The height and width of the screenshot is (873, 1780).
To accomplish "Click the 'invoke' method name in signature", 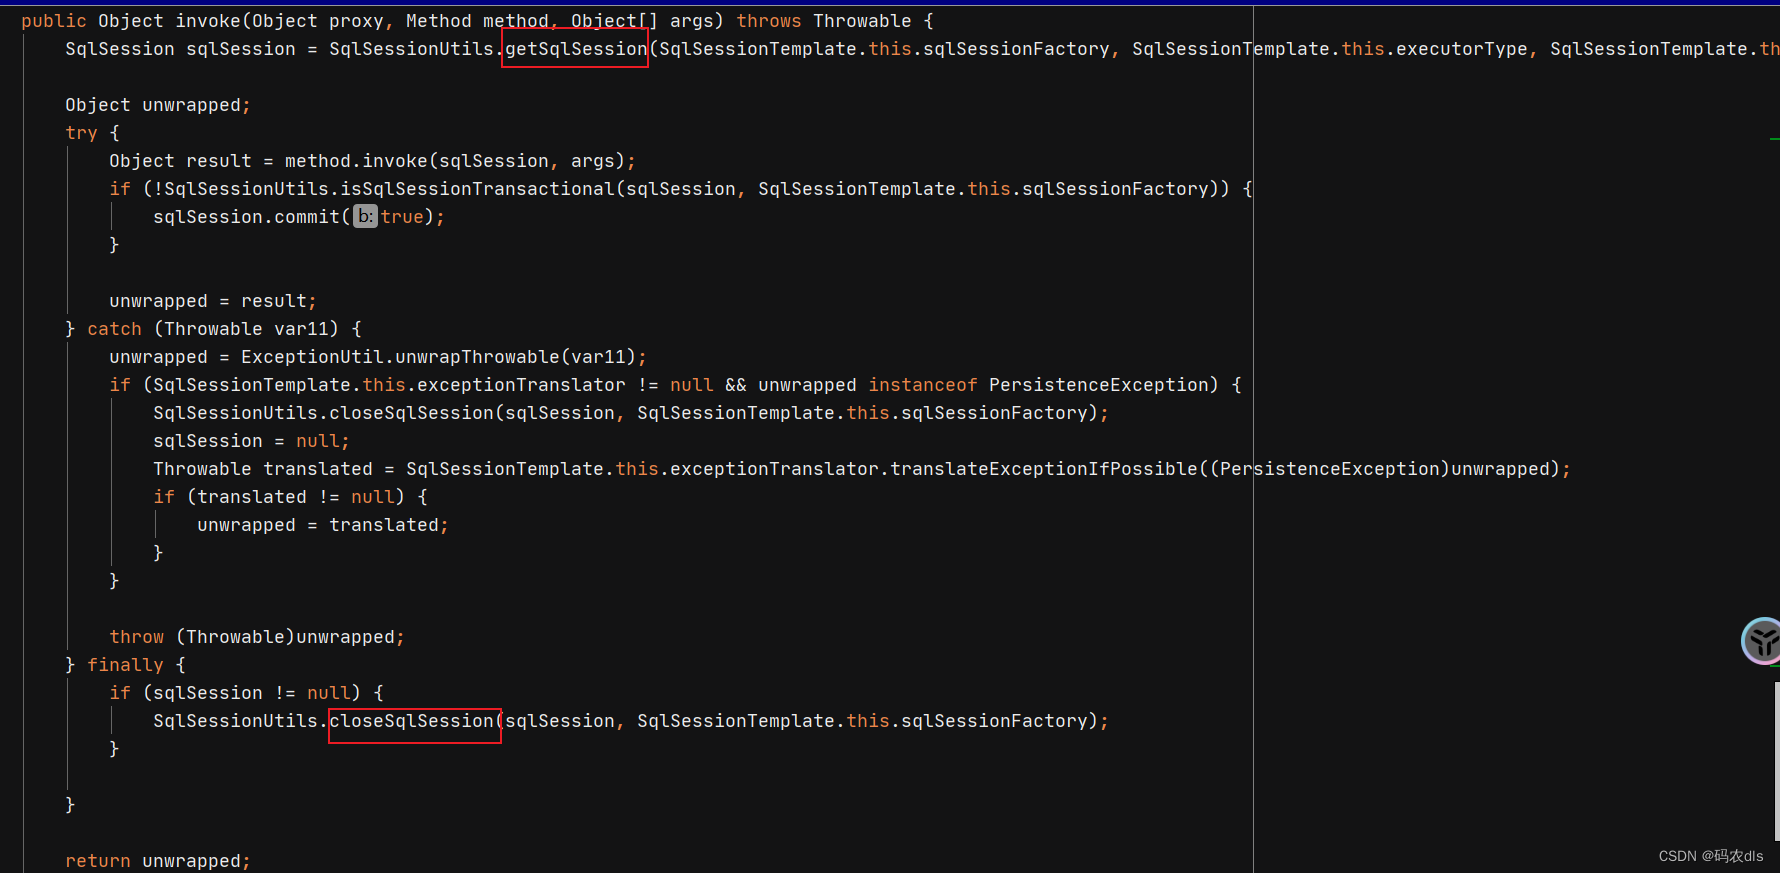I will point(208,21).
